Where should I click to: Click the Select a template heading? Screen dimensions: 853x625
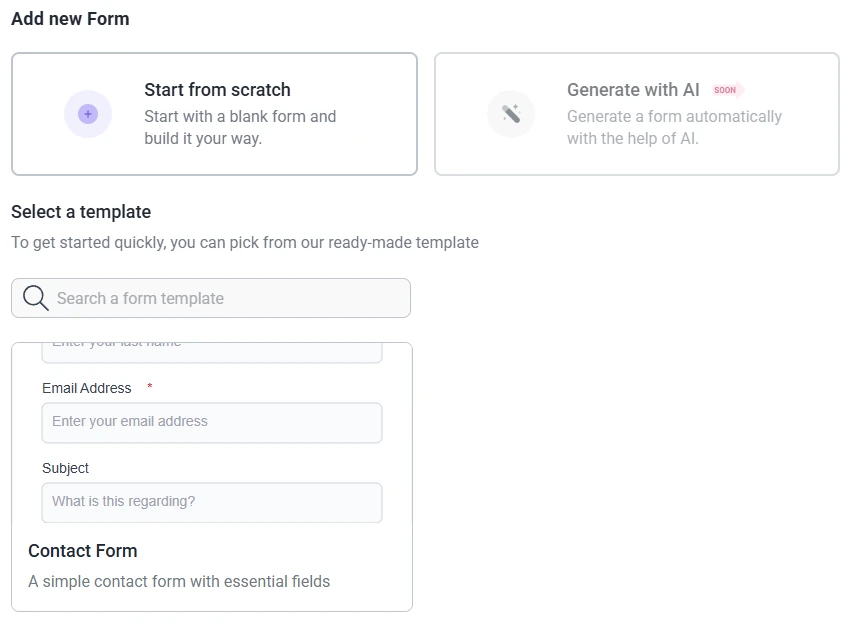[x=80, y=211]
